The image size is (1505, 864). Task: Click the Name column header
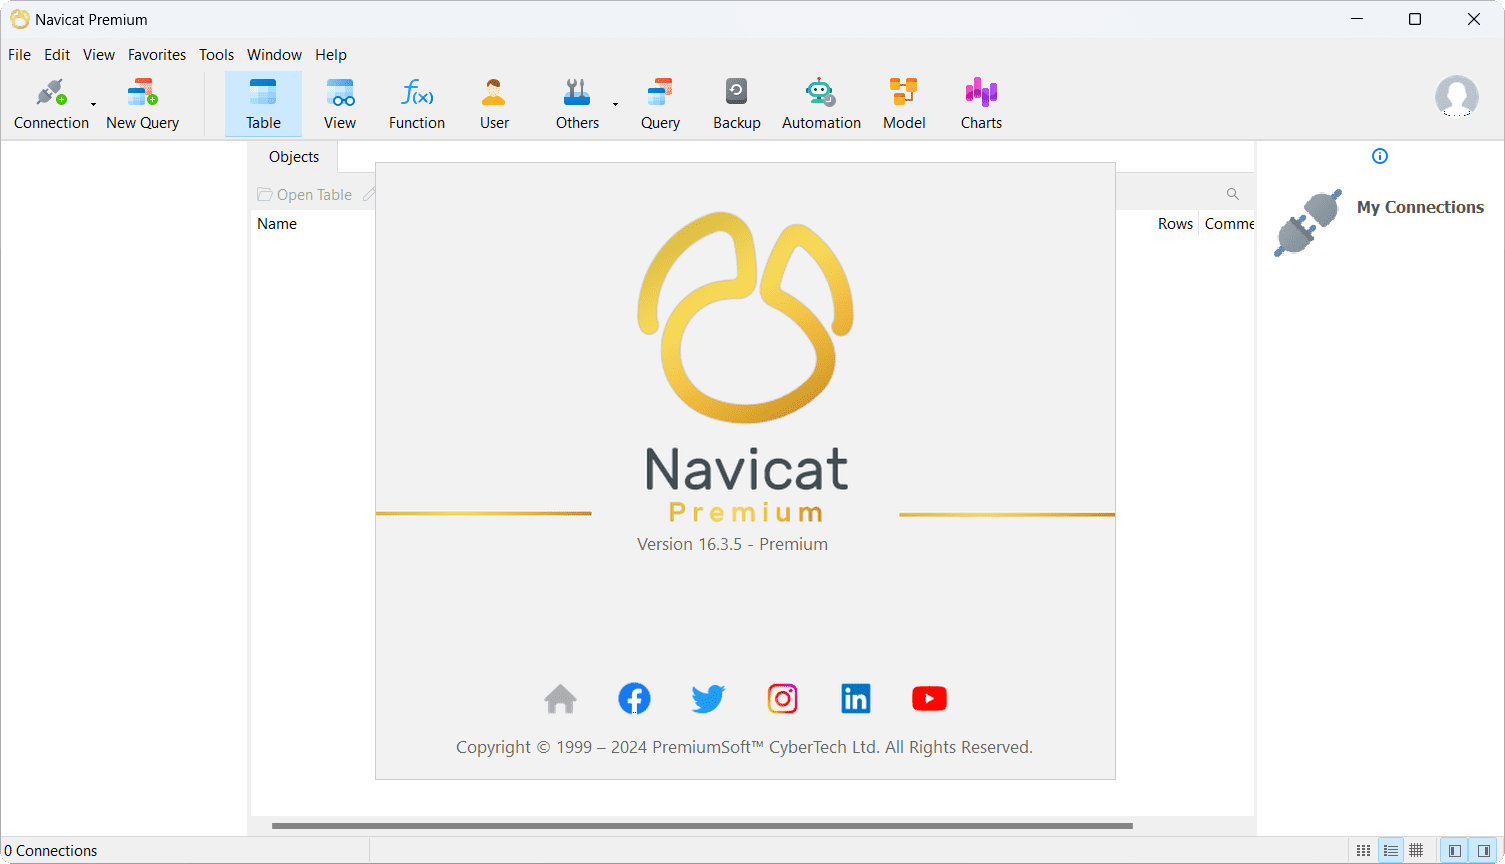[277, 224]
